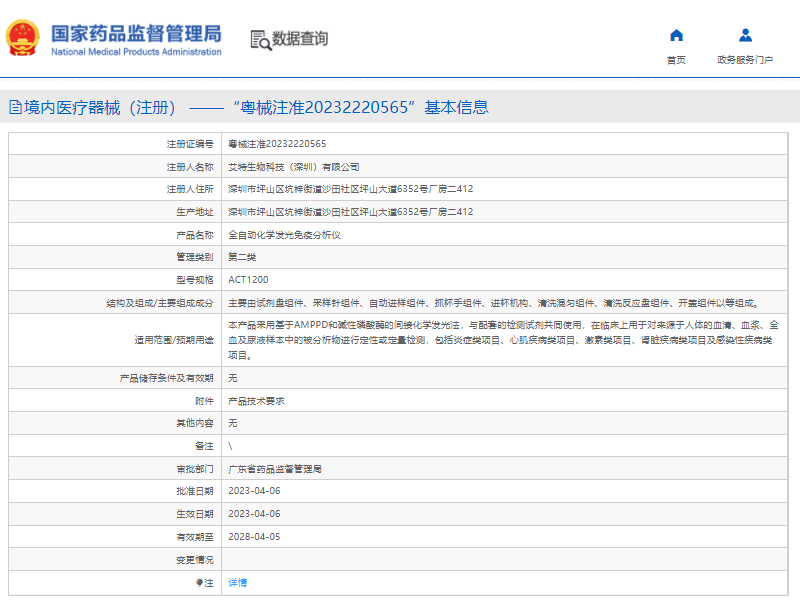Viewport: 800px width, 602px height.
Task: Click the 生产地址 address value
Action: pyautogui.click(x=351, y=212)
